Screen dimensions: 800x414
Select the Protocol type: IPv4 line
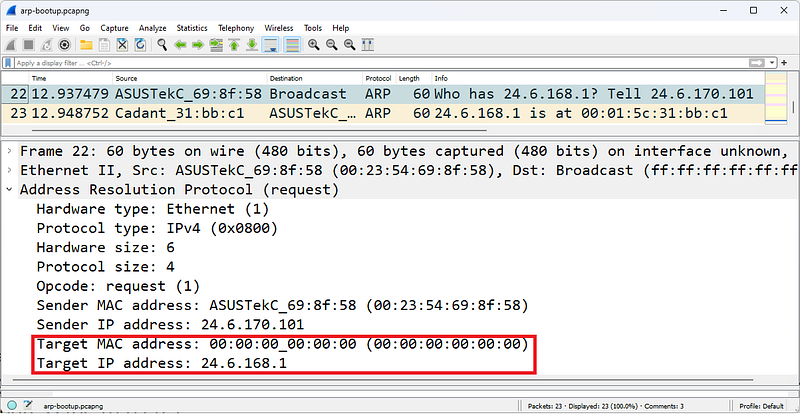[157, 229]
